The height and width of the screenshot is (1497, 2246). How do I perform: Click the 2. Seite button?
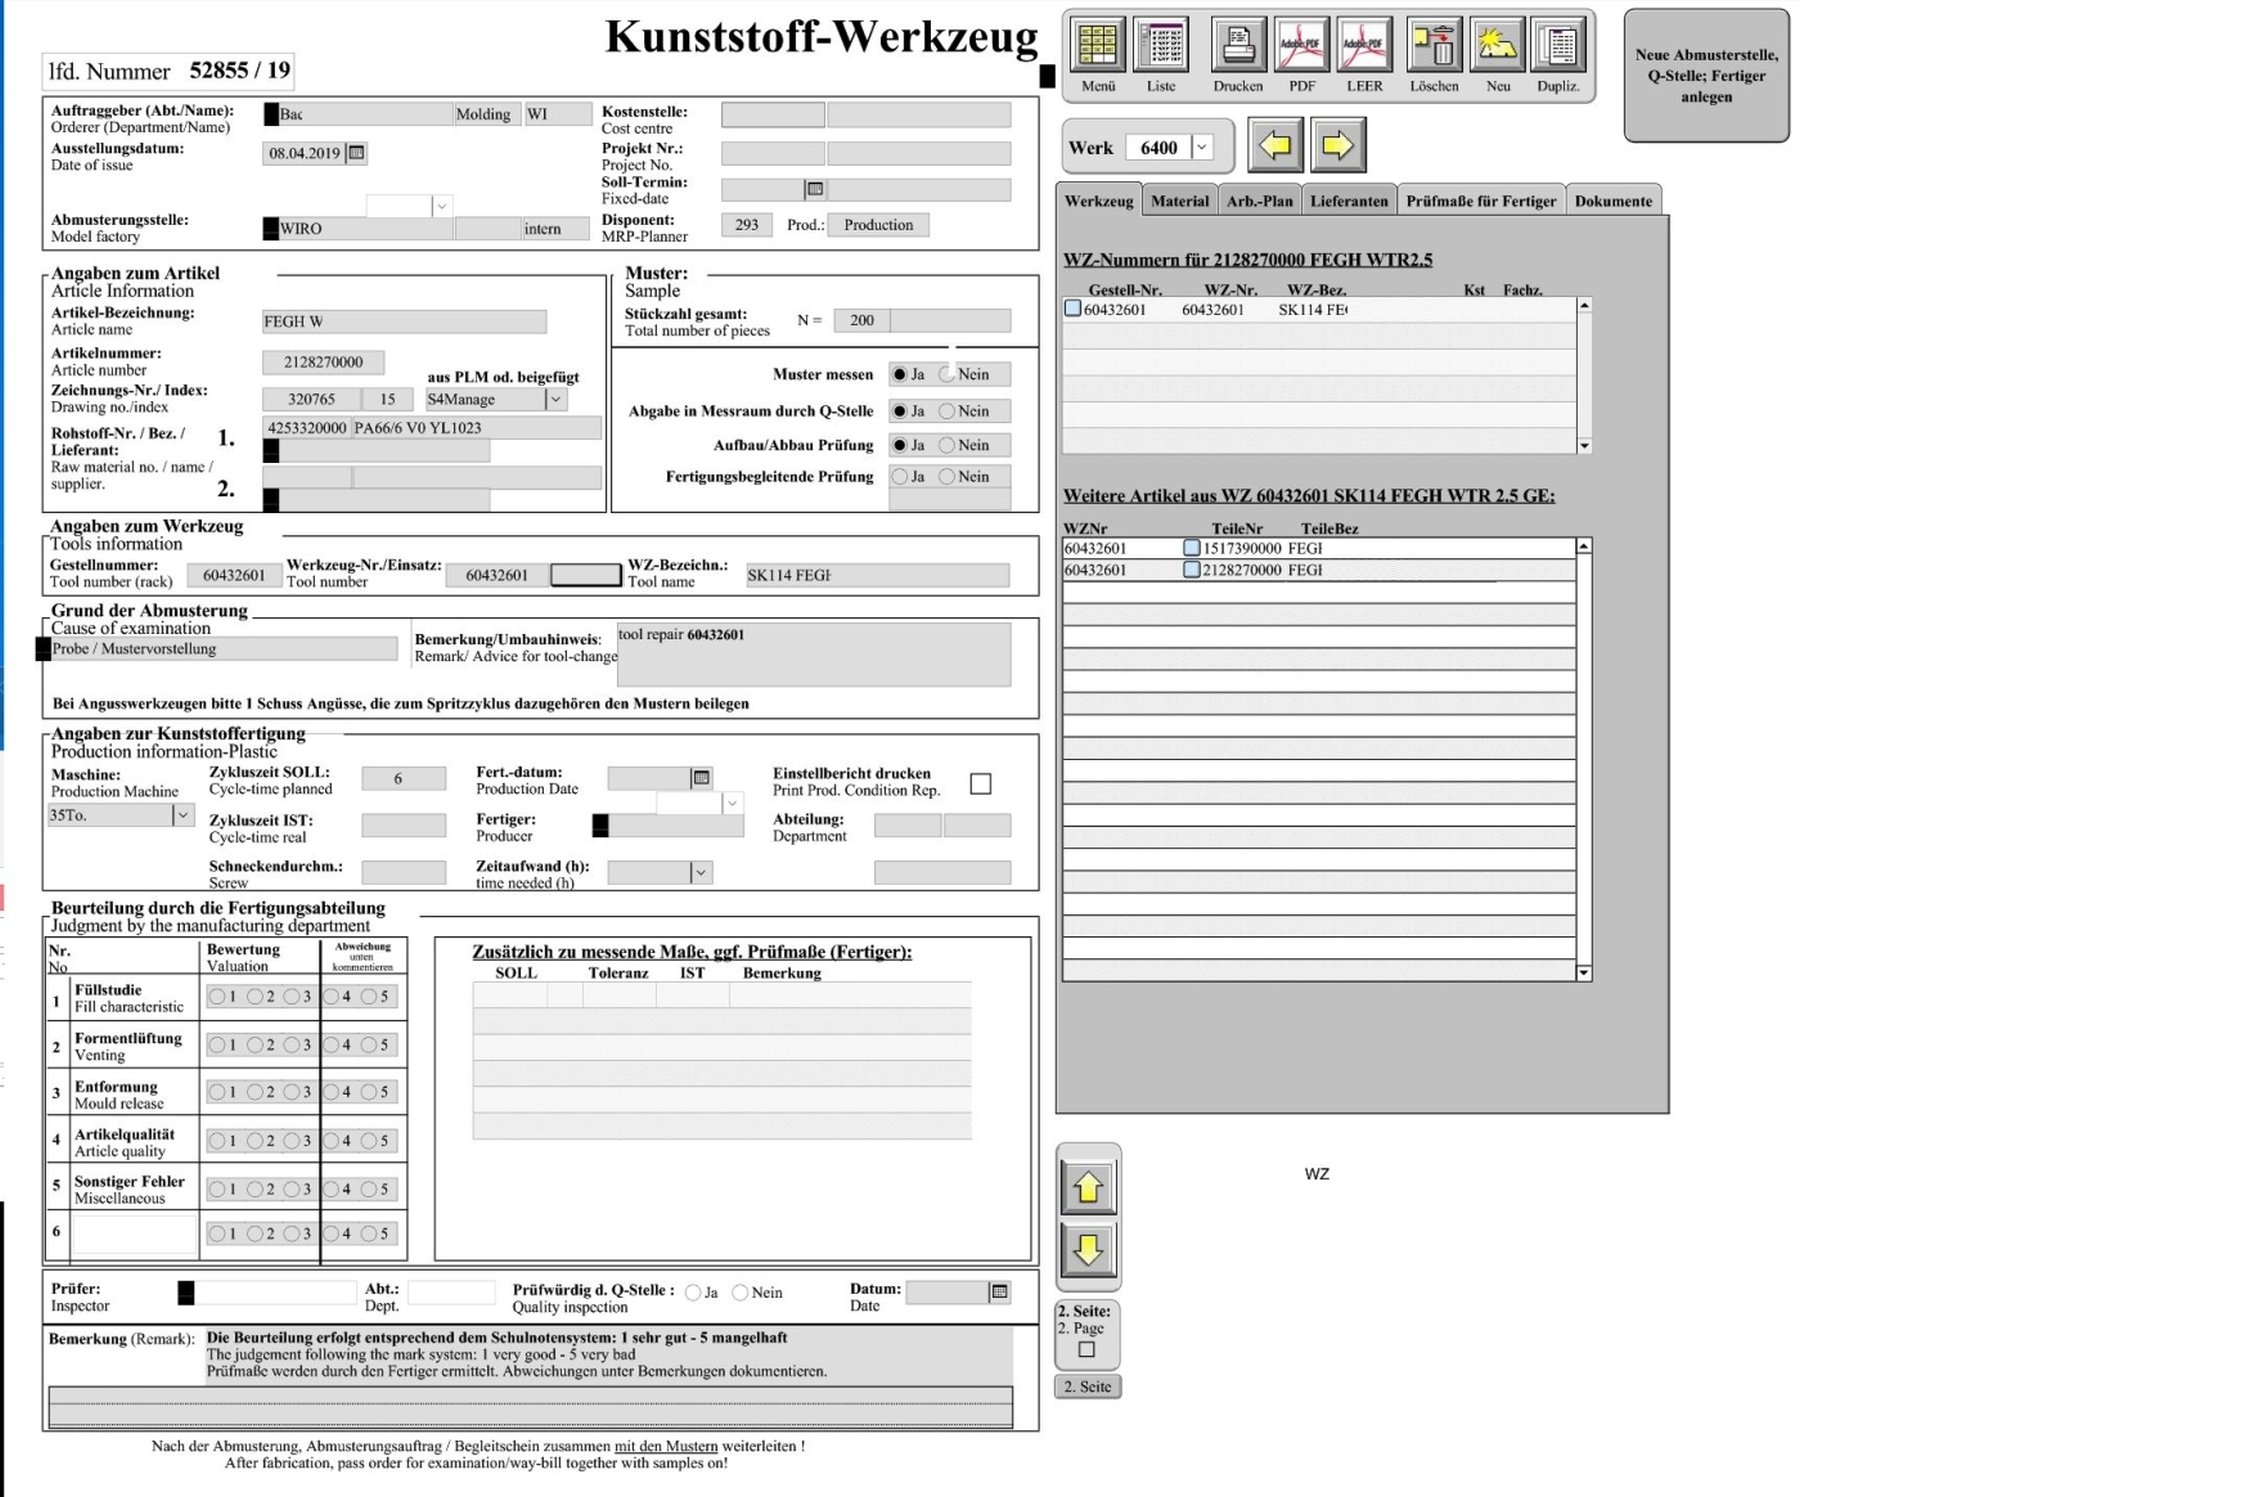(1087, 1386)
